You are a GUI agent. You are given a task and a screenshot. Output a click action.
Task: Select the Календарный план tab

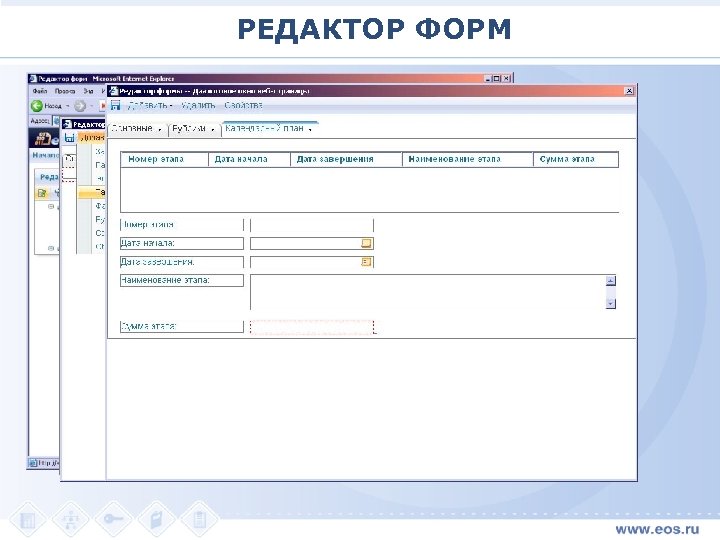tap(264, 129)
